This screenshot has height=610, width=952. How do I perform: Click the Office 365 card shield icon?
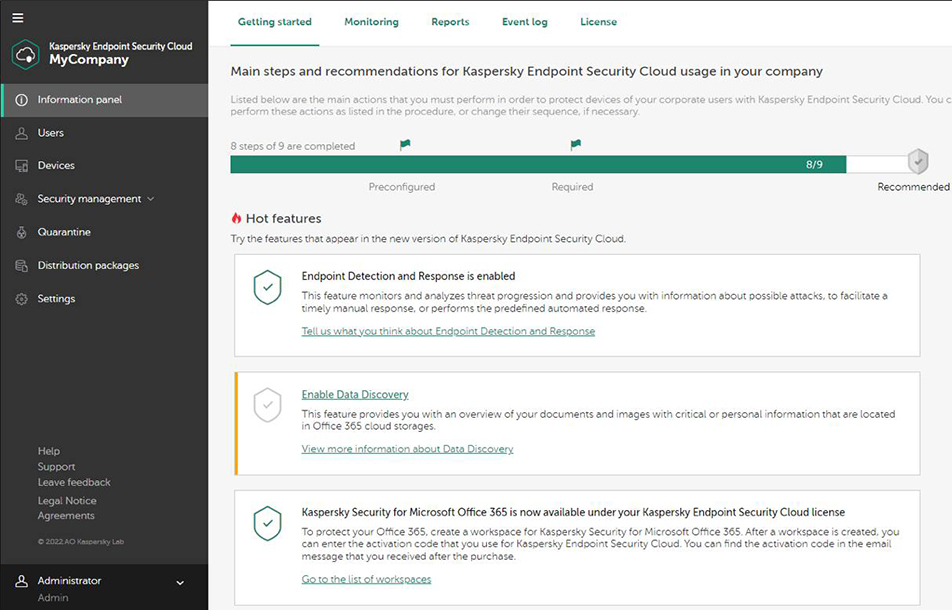click(x=267, y=523)
